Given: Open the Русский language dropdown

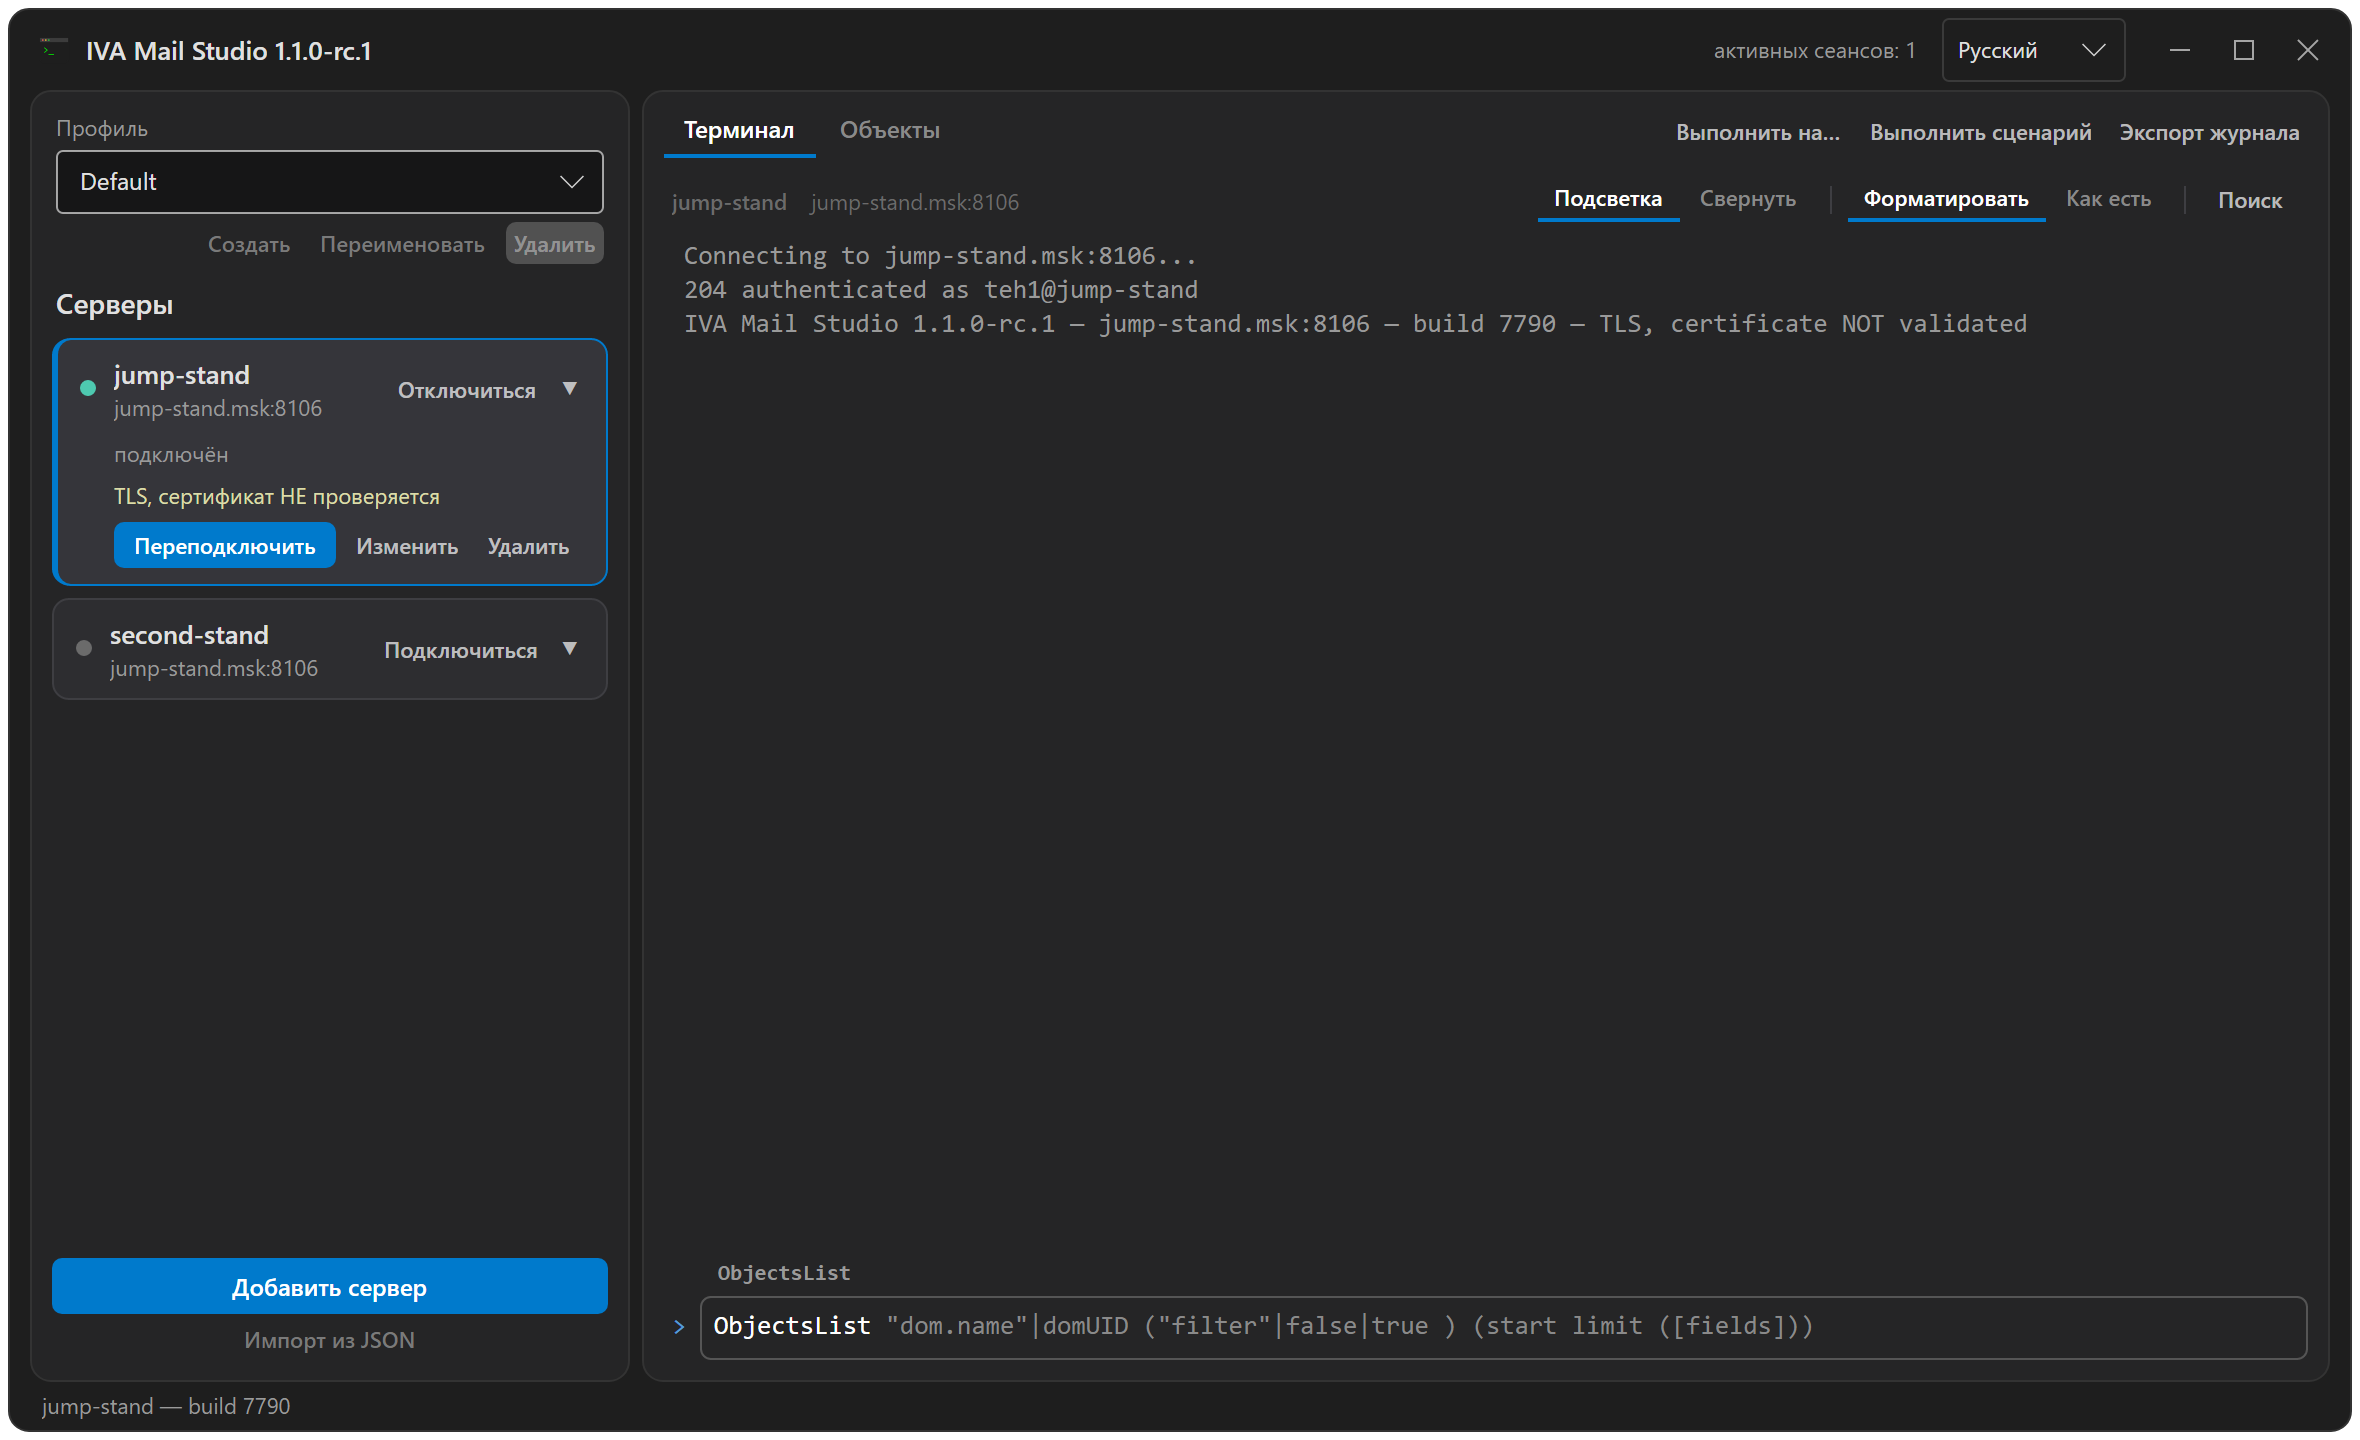Looking at the screenshot, I should [x=2033, y=50].
